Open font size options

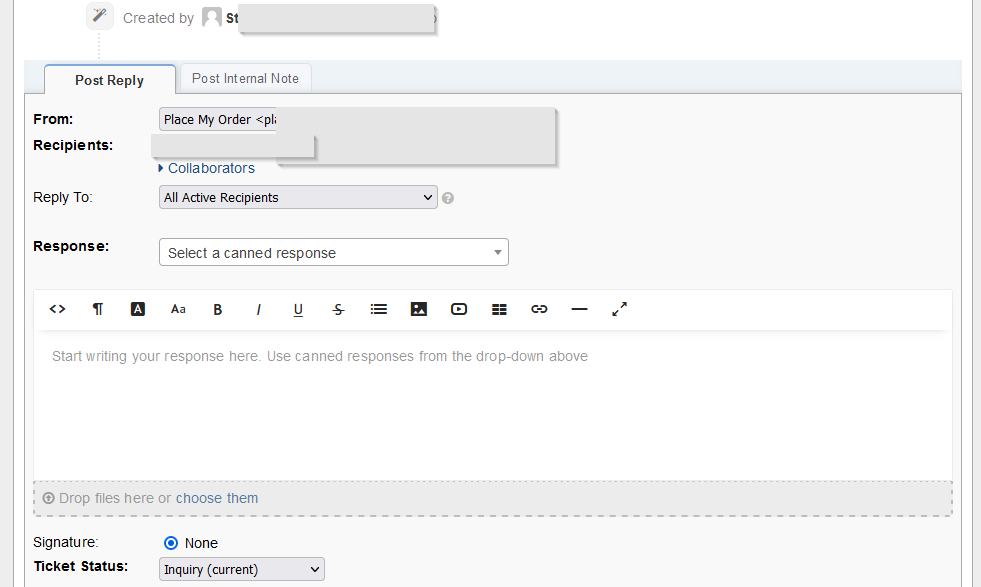point(178,310)
